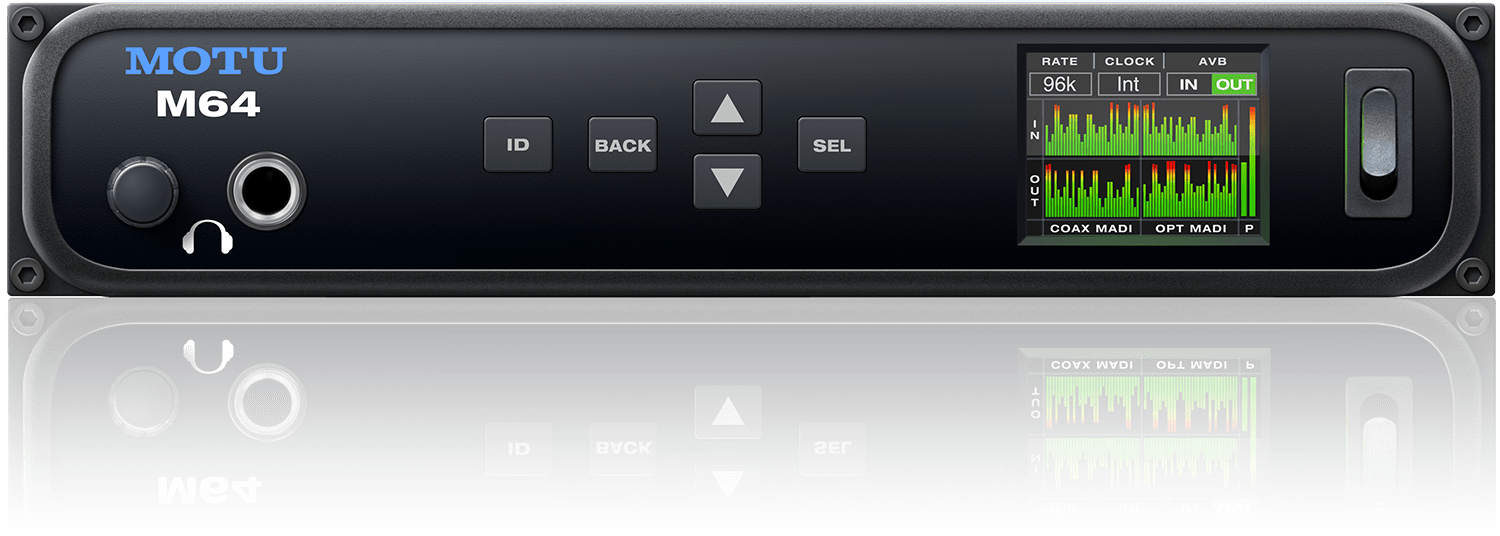The height and width of the screenshot is (536, 1500).
Task: Click the P level meter bar
Action: 1249,162
